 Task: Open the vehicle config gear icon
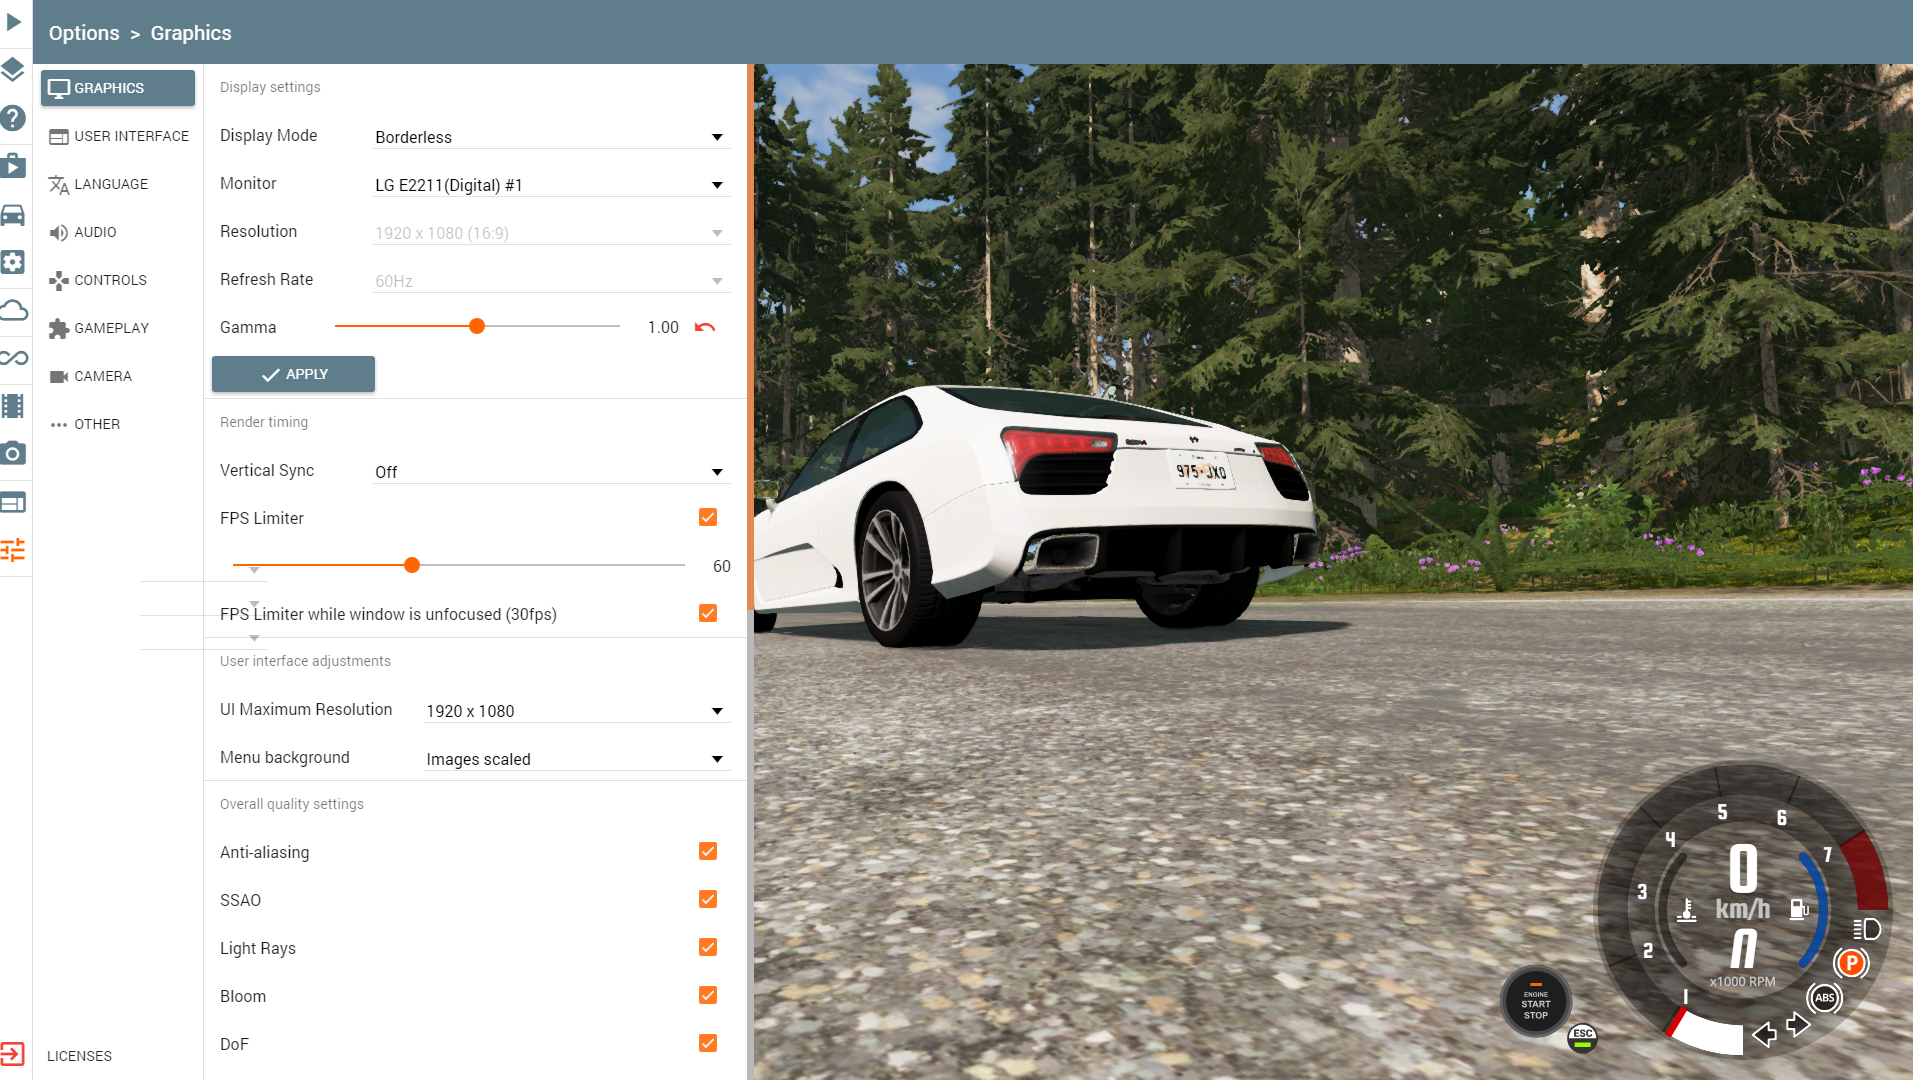tap(12, 262)
